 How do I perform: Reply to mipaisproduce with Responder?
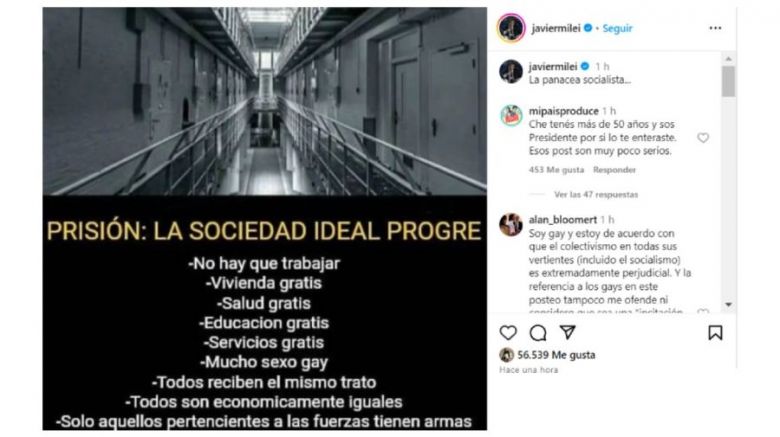point(614,170)
